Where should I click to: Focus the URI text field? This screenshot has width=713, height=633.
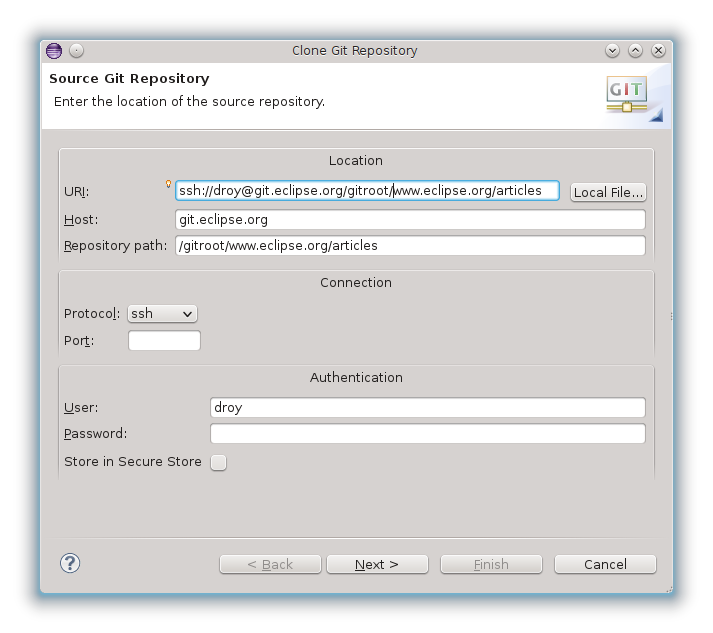[x=367, y=191]
